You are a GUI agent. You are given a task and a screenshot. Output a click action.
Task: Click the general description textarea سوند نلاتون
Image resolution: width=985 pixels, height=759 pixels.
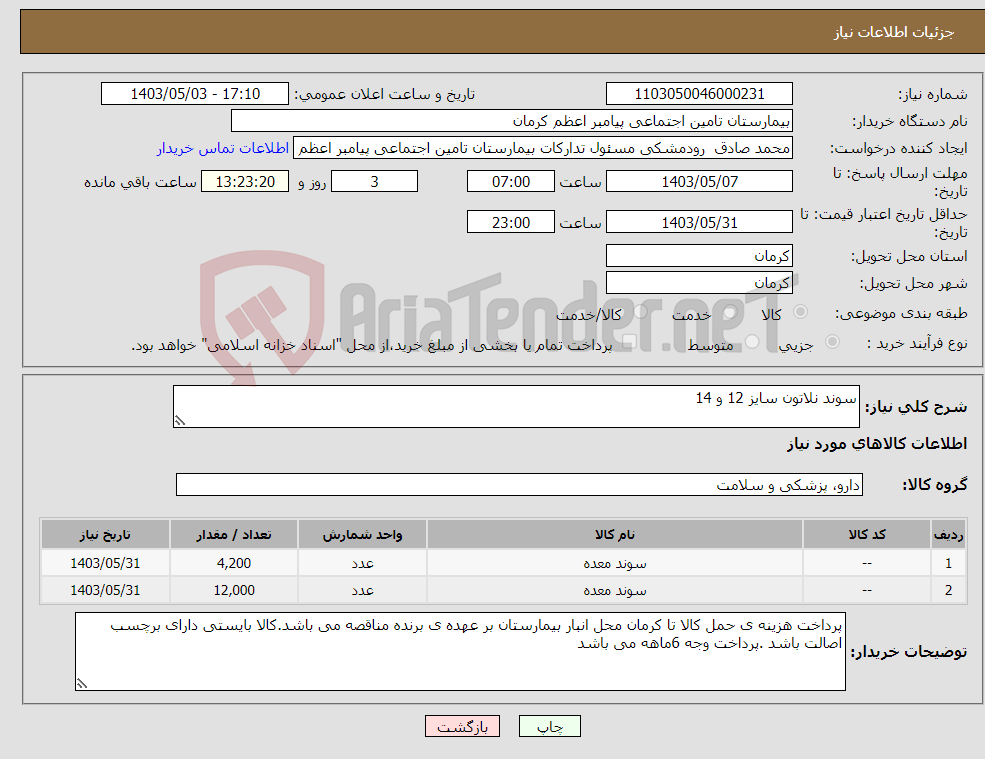516,407
